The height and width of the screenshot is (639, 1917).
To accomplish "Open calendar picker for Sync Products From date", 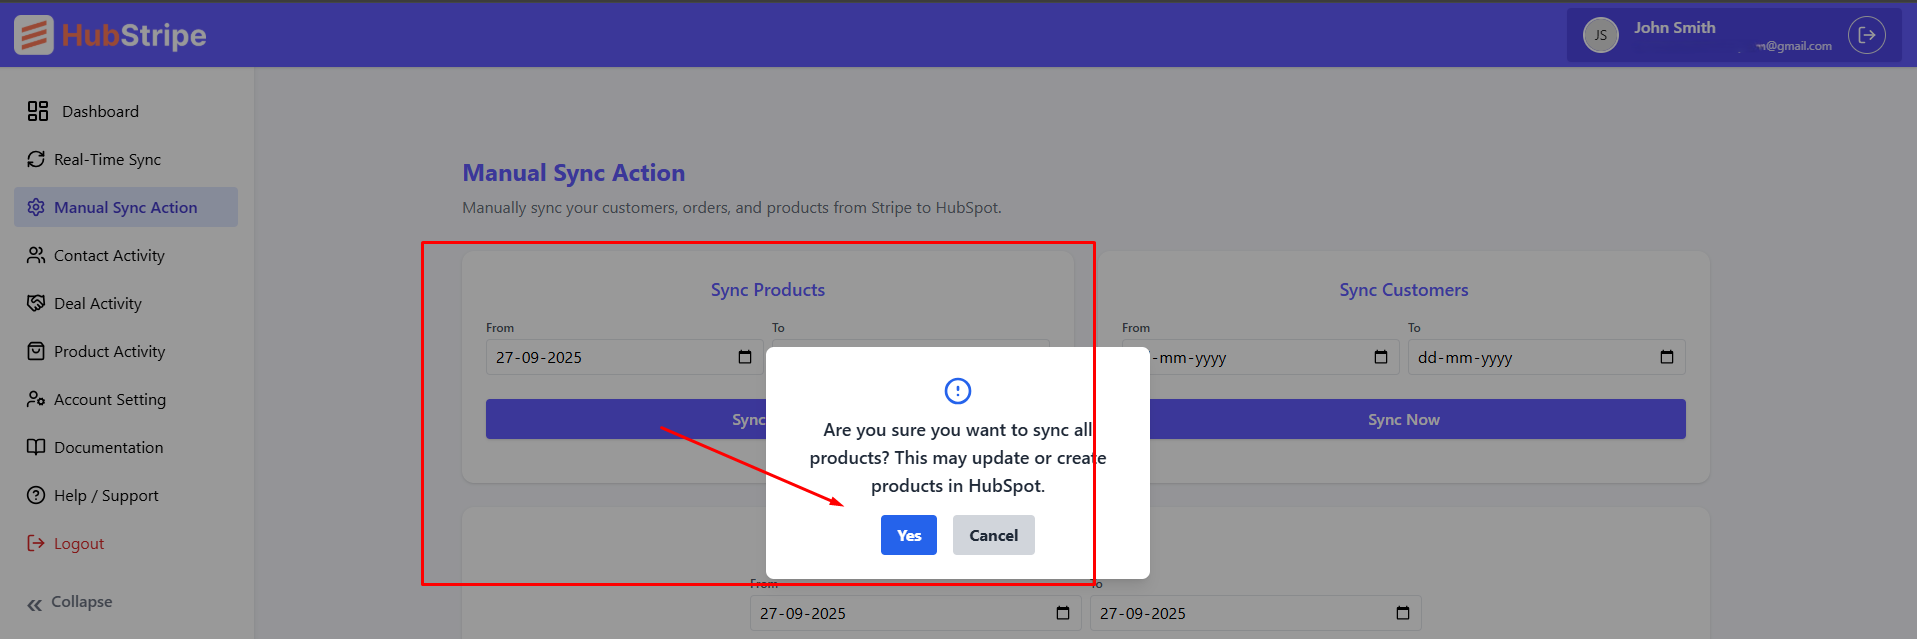I will pos(745,357).
